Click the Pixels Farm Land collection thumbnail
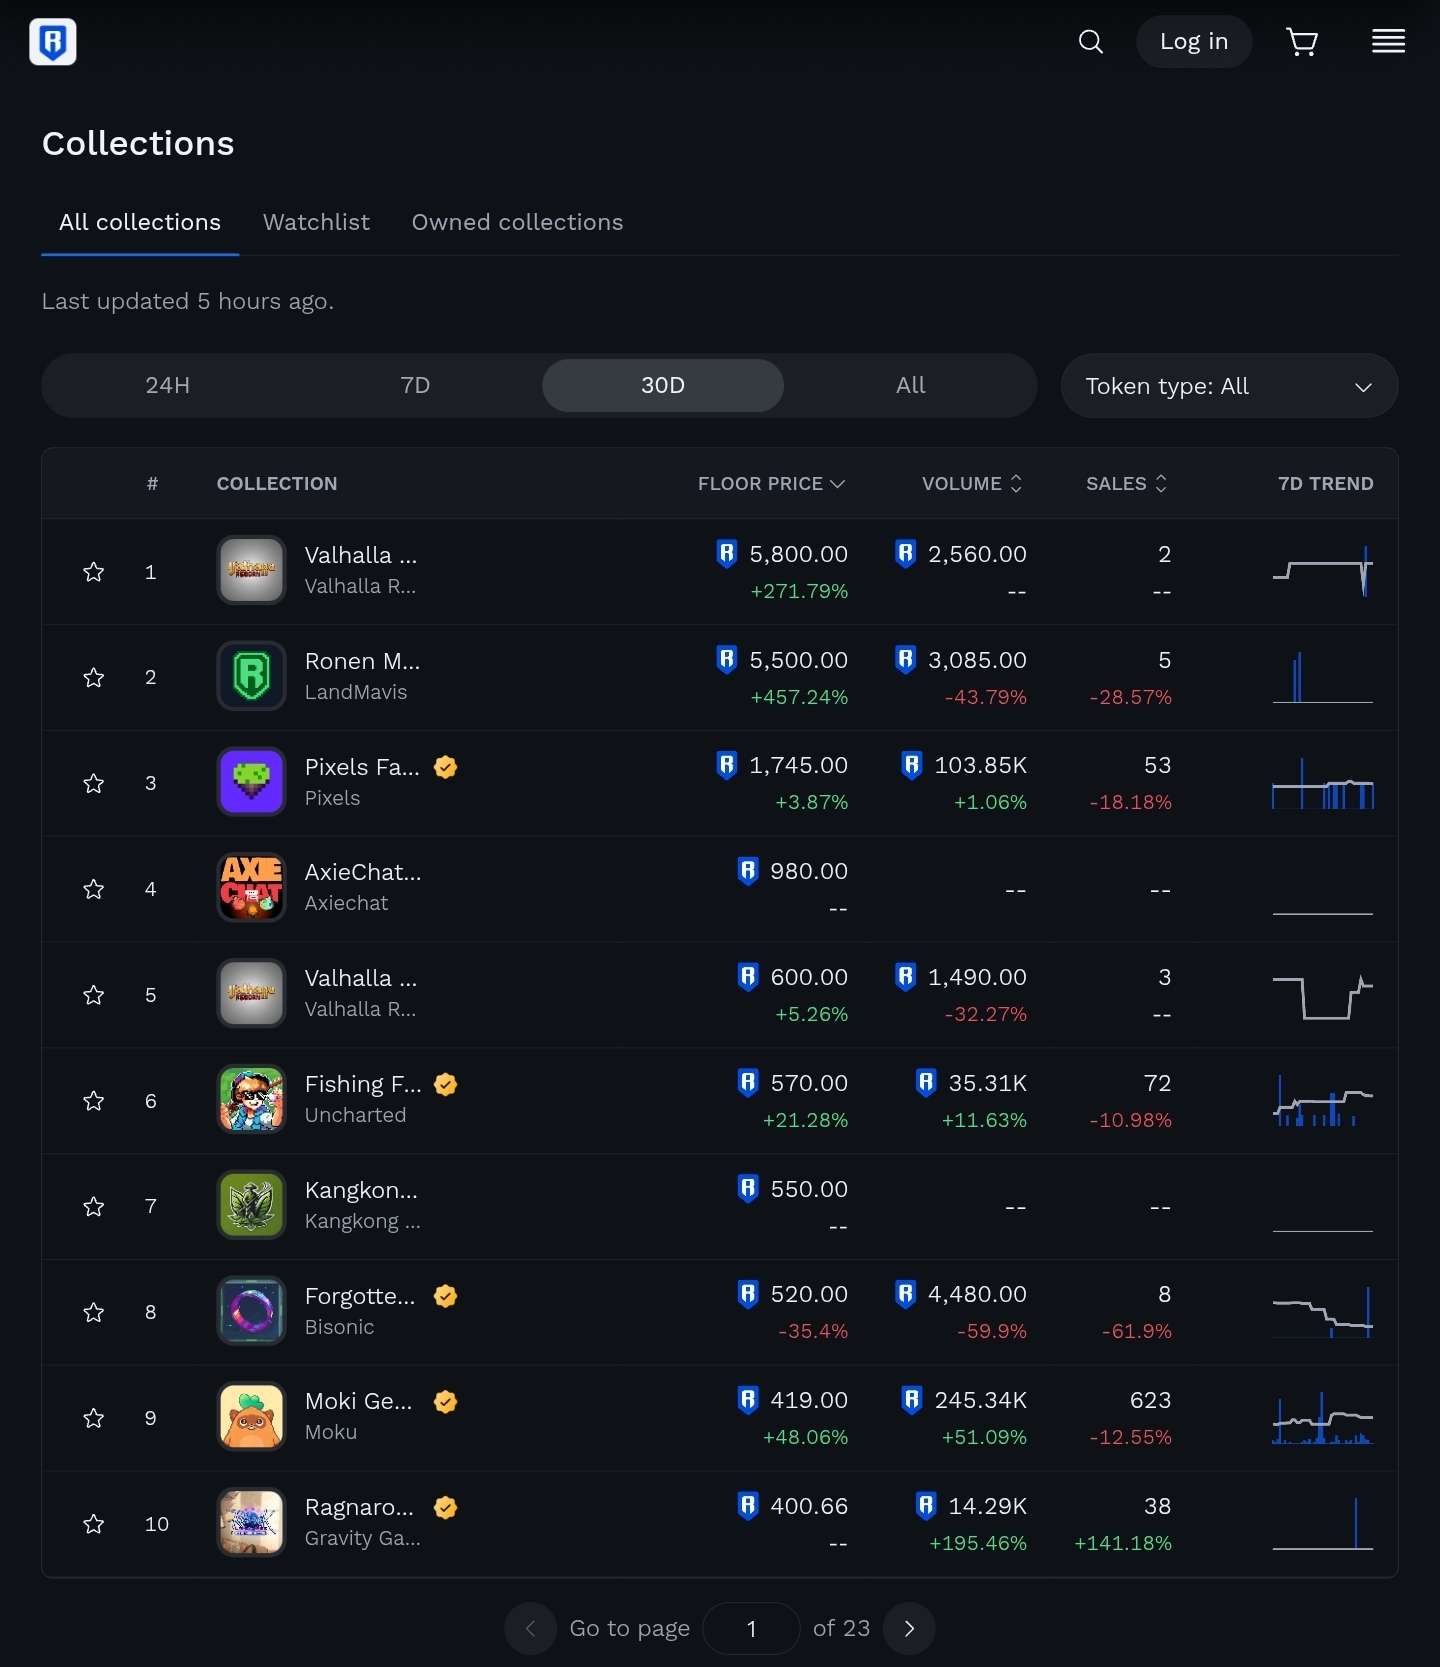The image size is (1440, 1667). pyautogui.click(x=252, y=782)
